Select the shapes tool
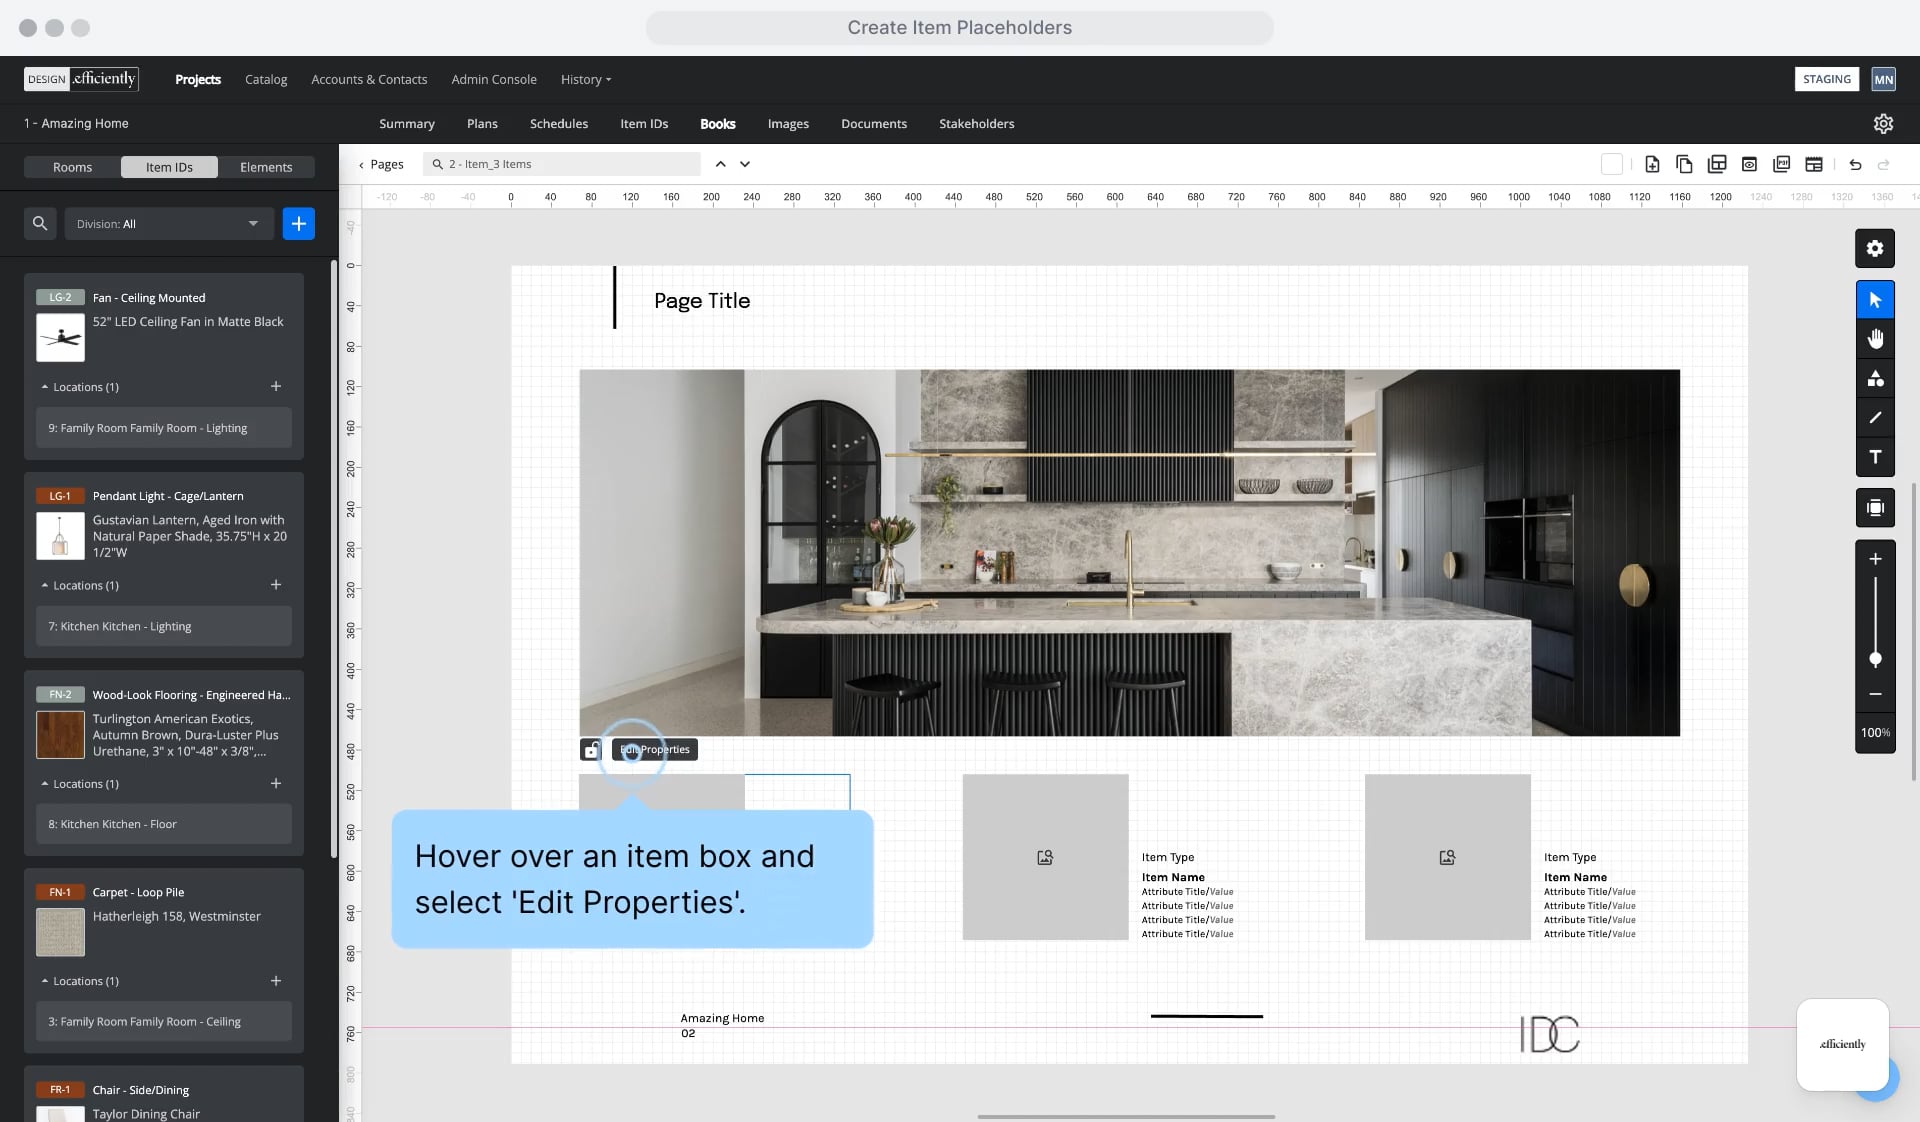 (x=1875, y=378)
